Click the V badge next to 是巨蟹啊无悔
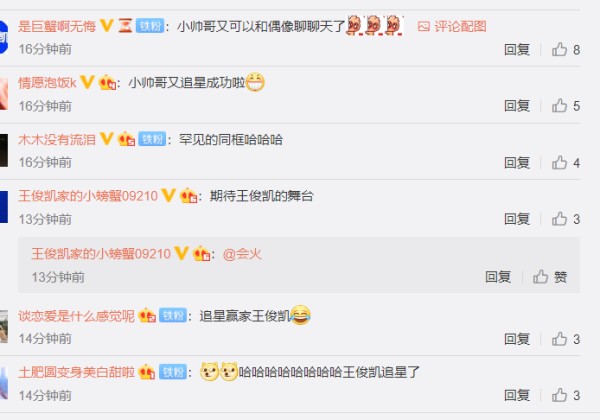The height and width of the screenshot is (420, 600). pyautogui.click(x=106, y=26)
